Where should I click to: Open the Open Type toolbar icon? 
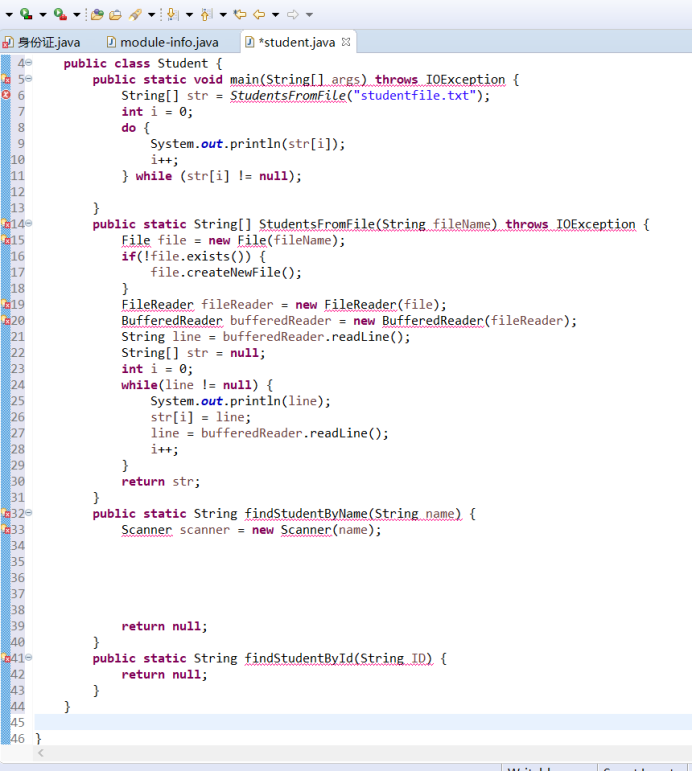click(x=97, y=14)
